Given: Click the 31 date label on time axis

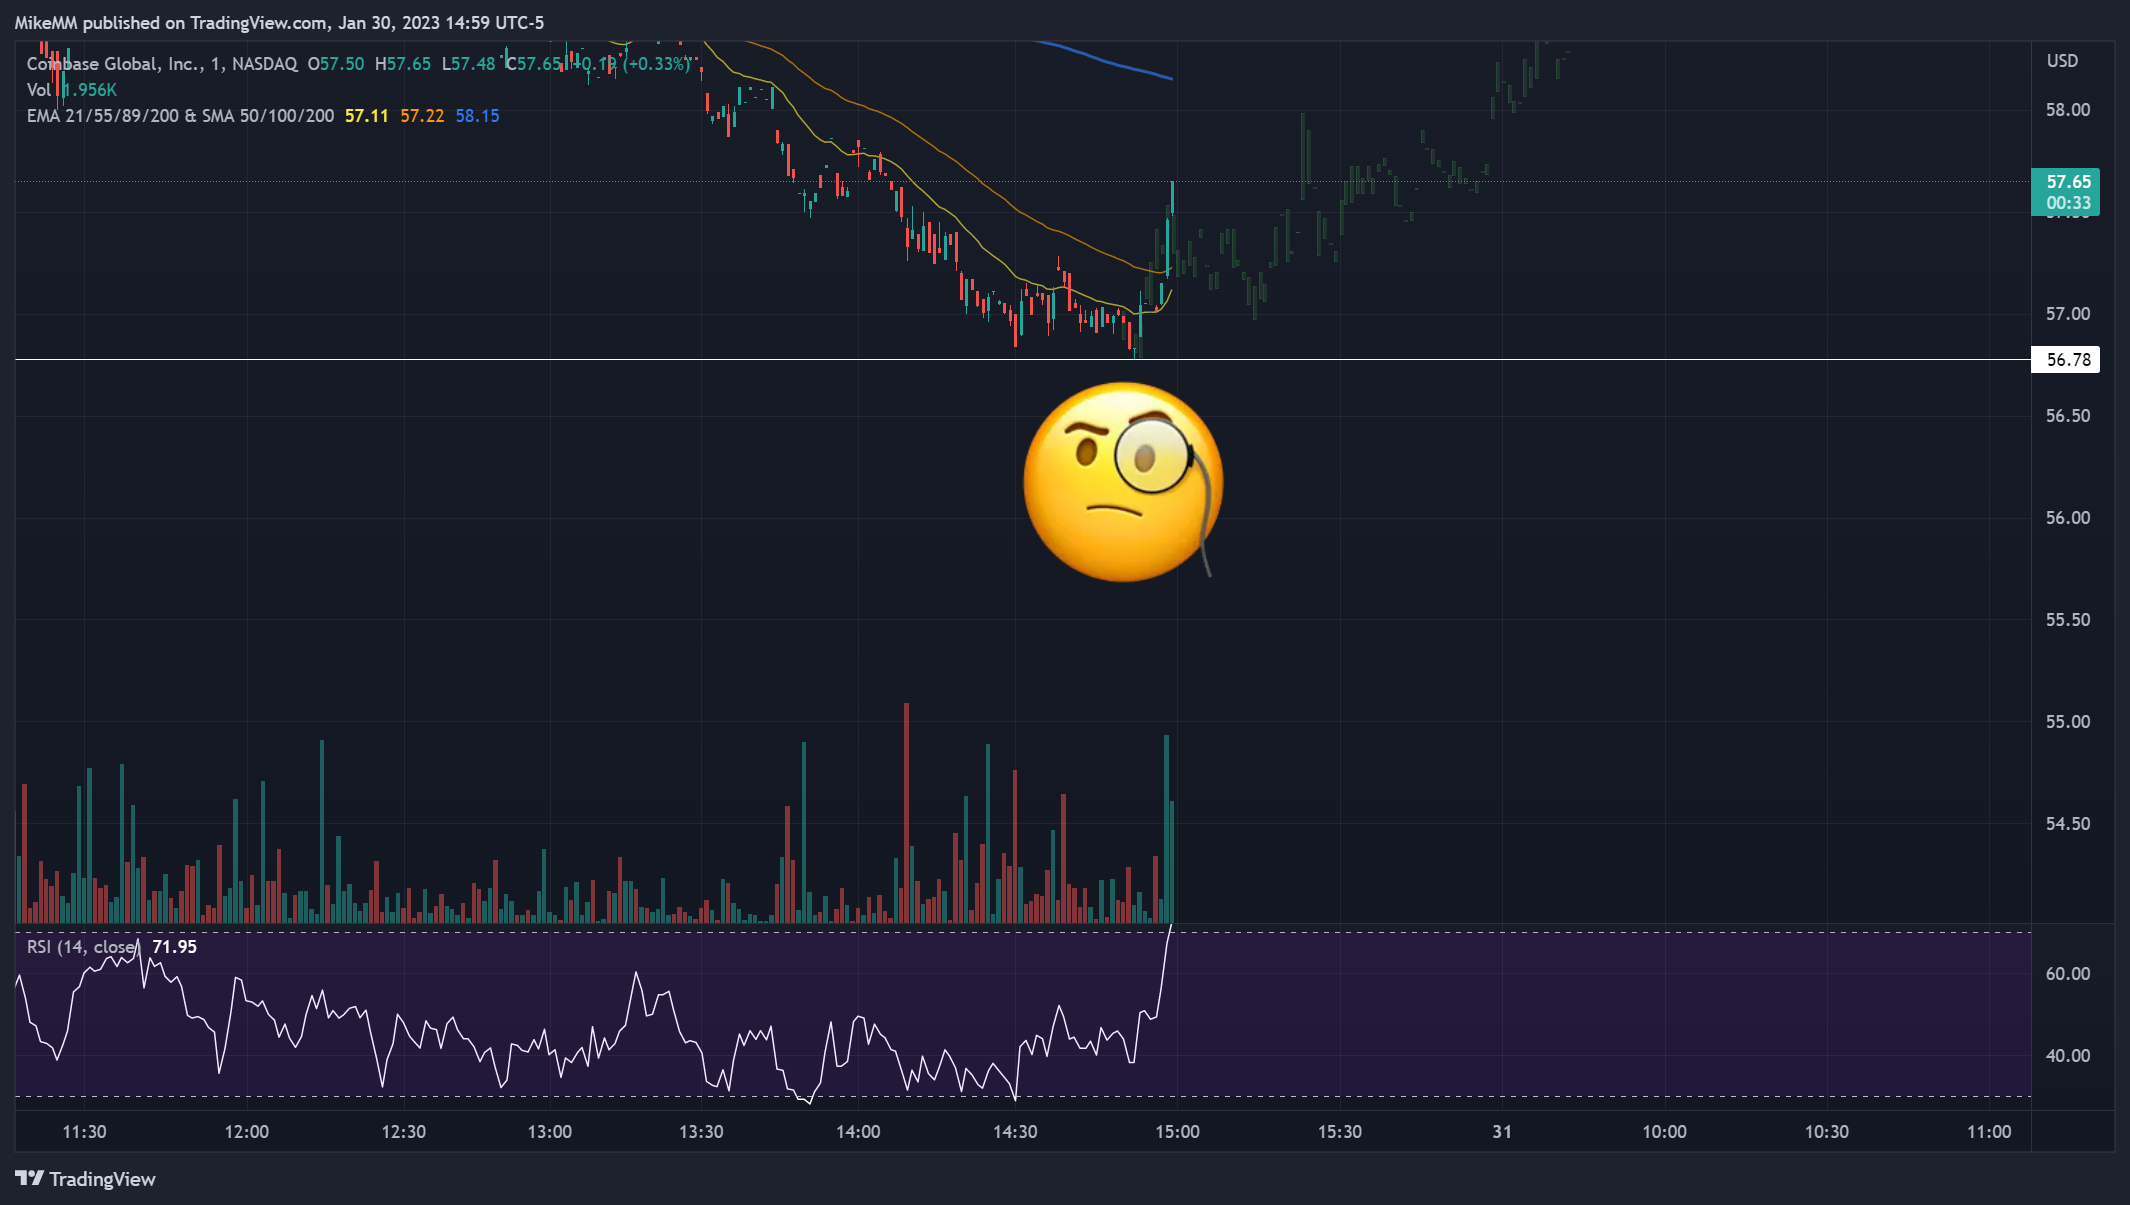Looking at the screenshot, I should [1502, 1132].
